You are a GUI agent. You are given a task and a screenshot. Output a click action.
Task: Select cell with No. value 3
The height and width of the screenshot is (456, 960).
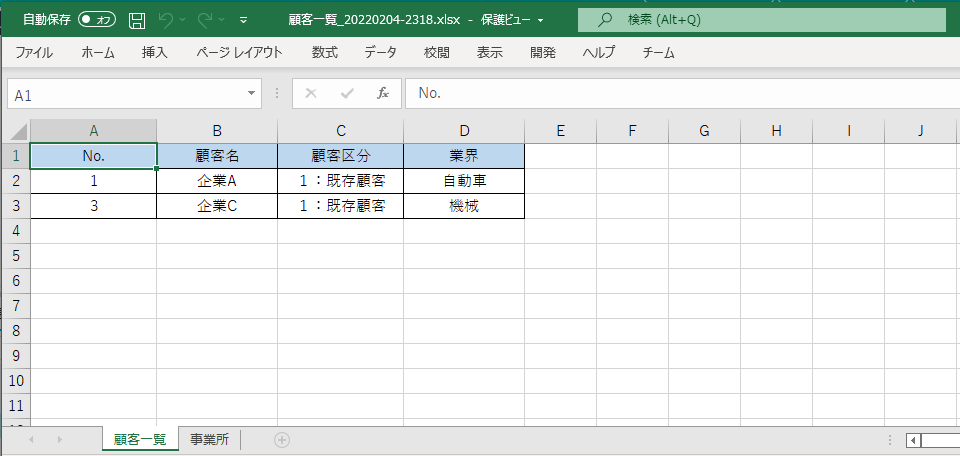94,206
